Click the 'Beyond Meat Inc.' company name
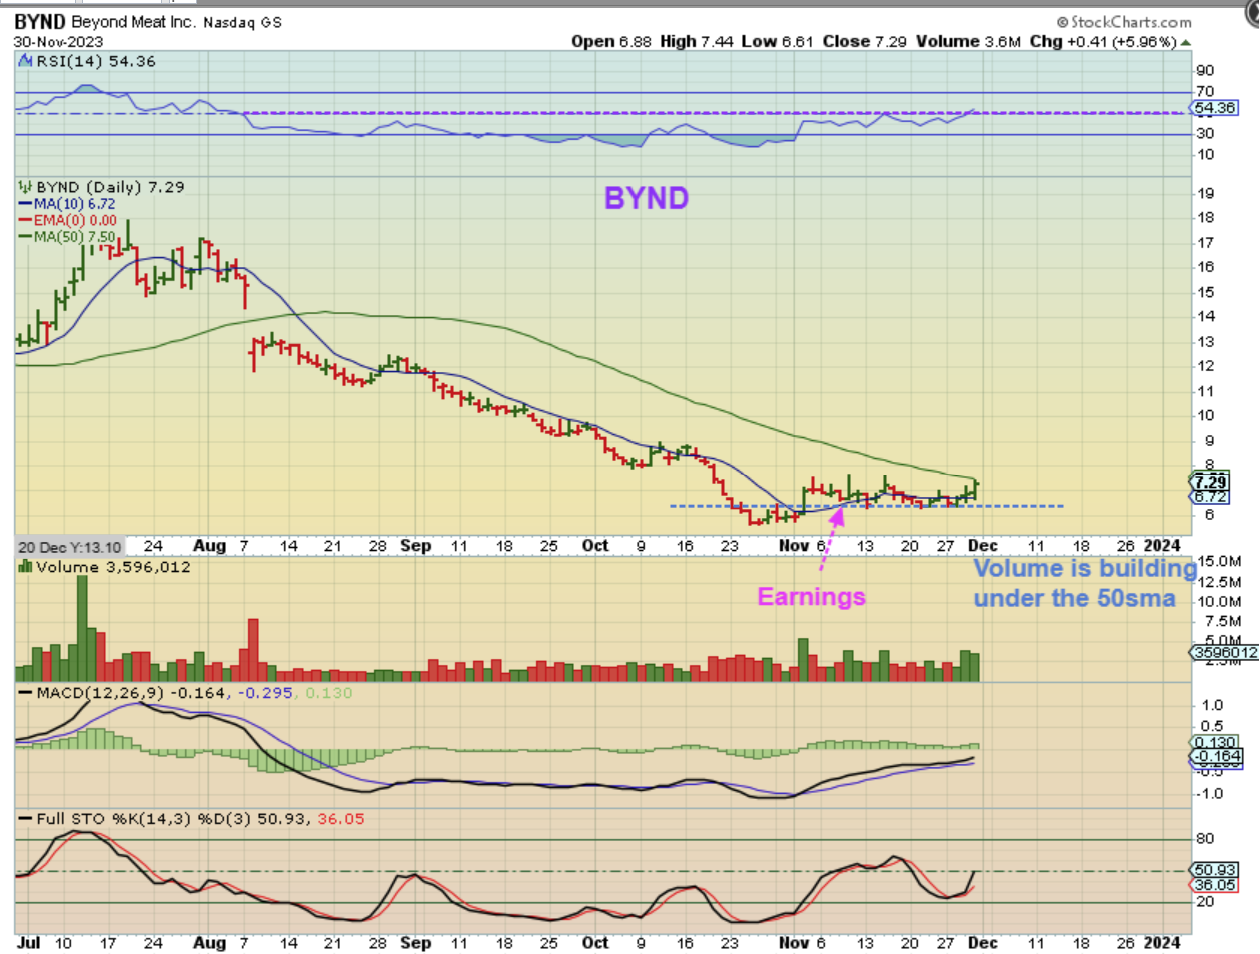 pos(134,21)
